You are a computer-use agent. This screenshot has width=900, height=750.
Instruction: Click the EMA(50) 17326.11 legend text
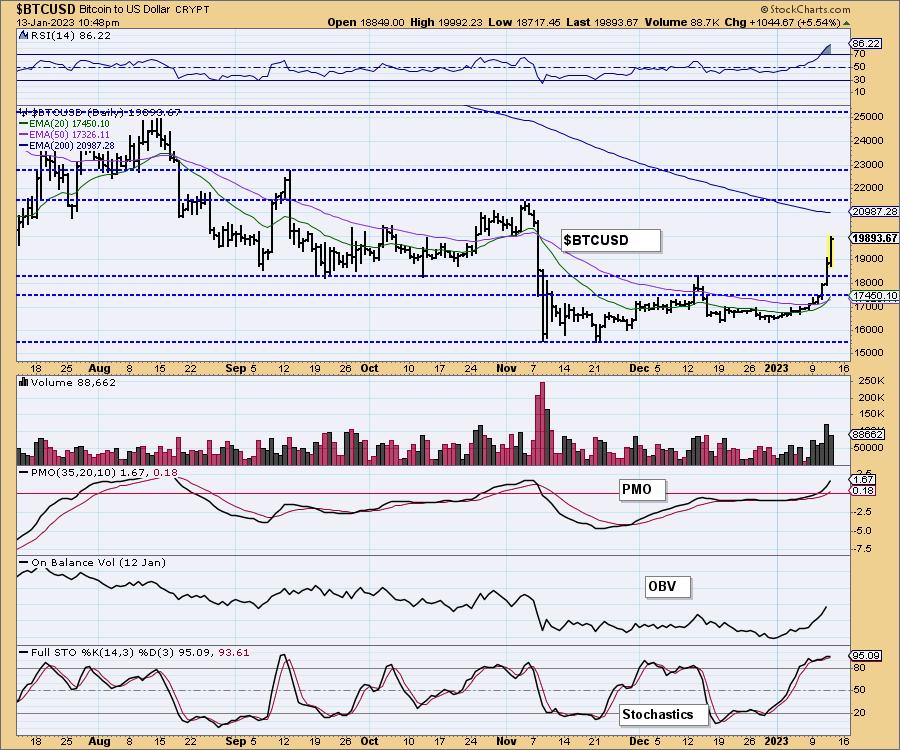point(69,134)
